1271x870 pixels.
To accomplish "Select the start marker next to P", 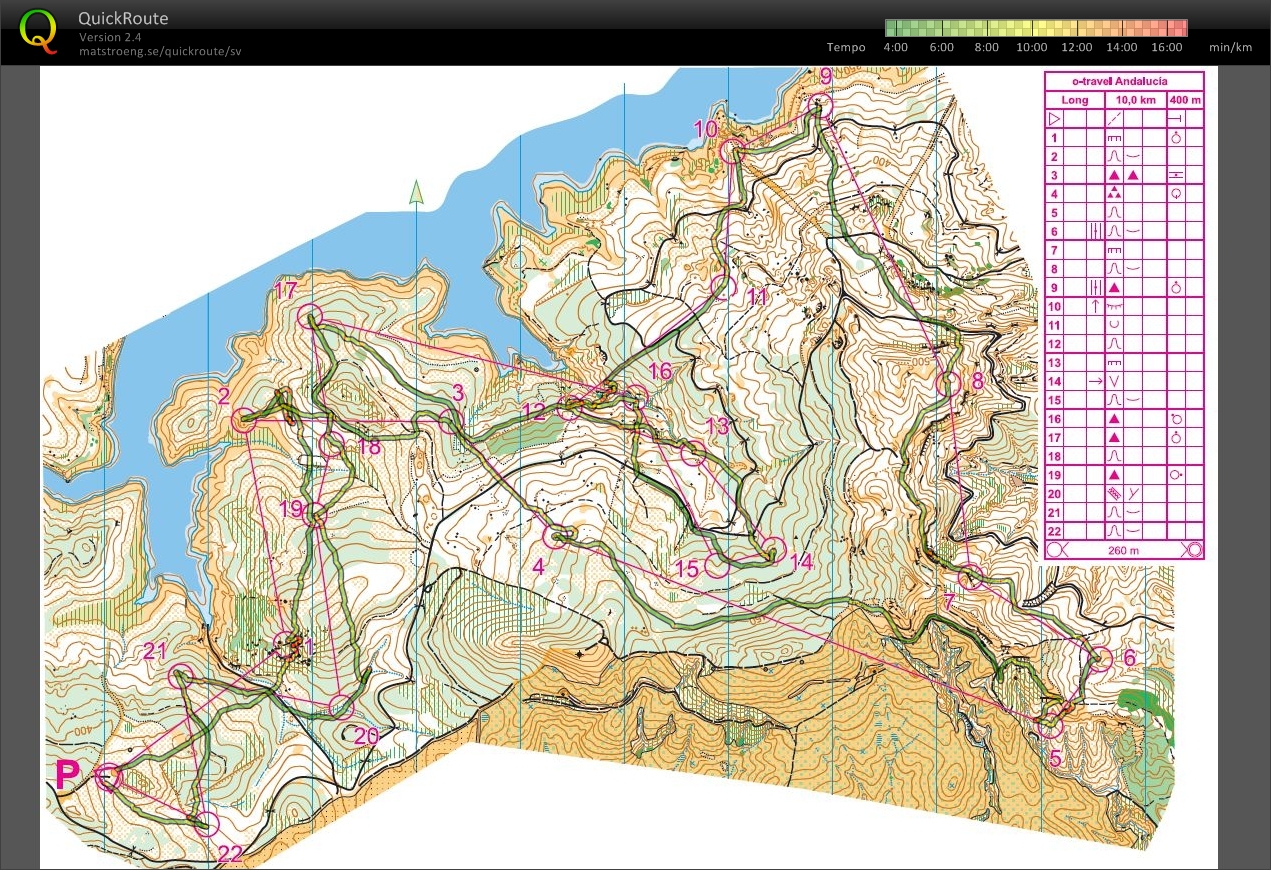I will pos(108,777).
